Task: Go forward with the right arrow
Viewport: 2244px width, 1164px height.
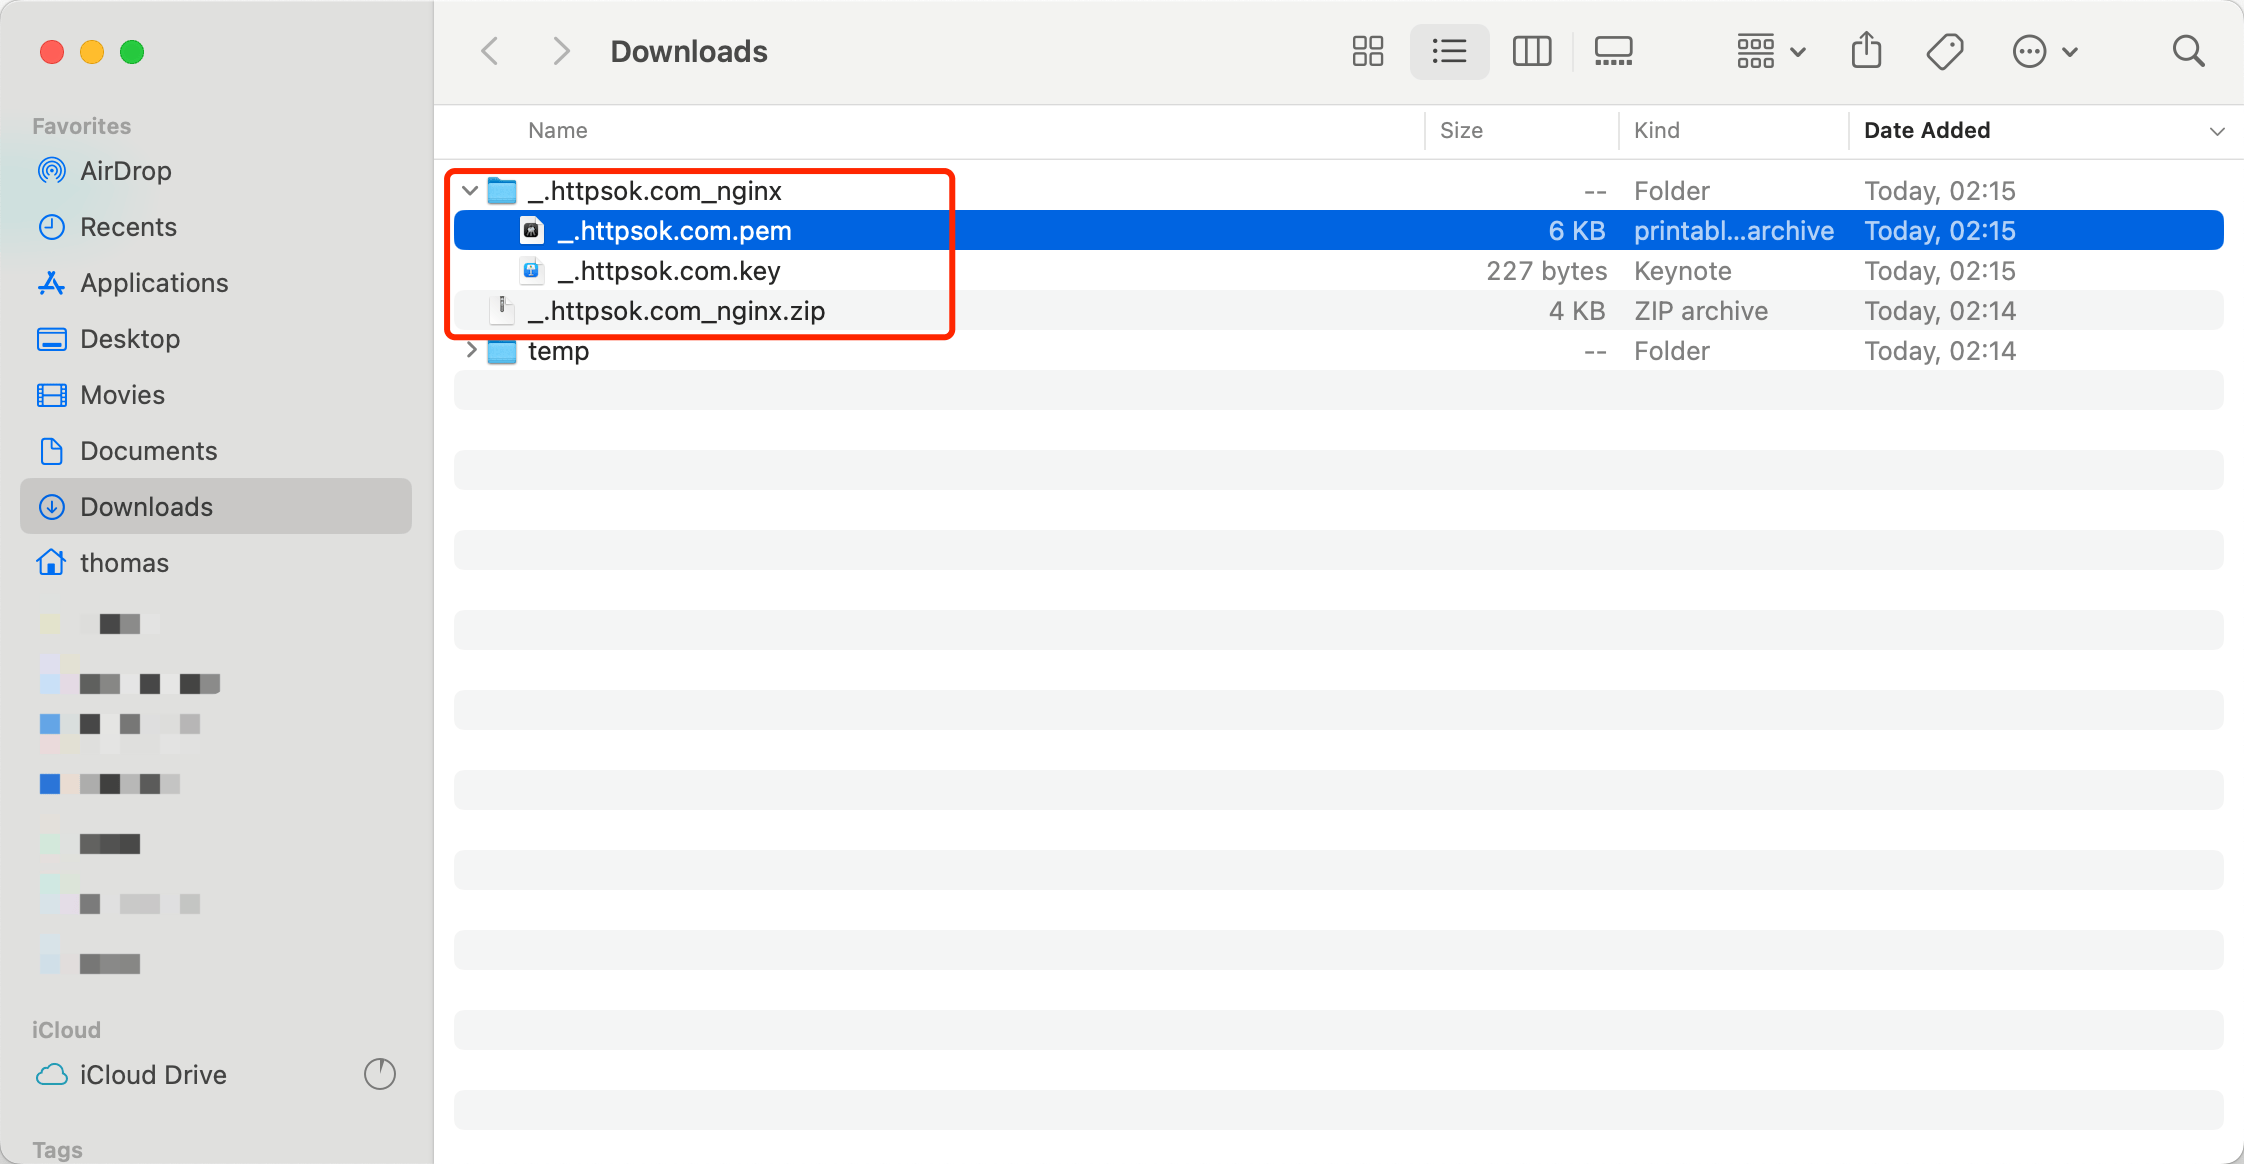Action: pos(561,51)
